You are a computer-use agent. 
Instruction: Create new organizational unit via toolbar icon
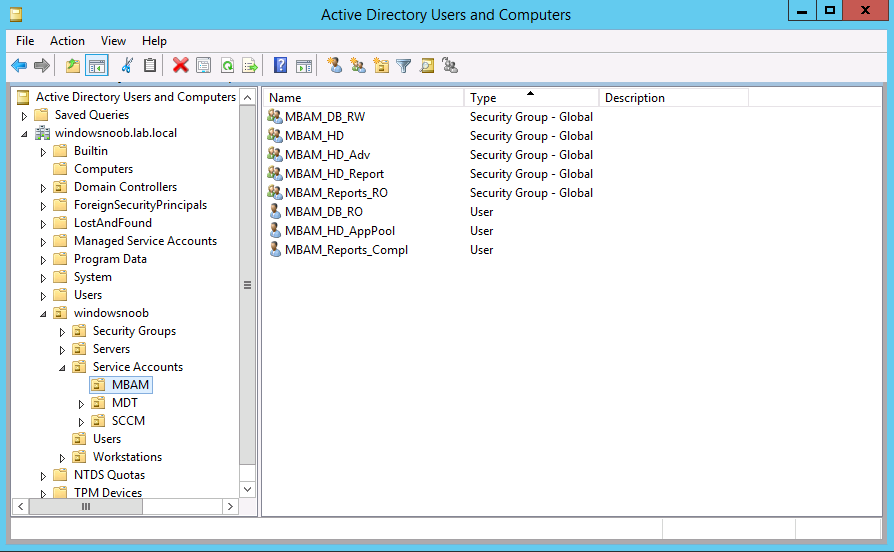coord(381,66)
